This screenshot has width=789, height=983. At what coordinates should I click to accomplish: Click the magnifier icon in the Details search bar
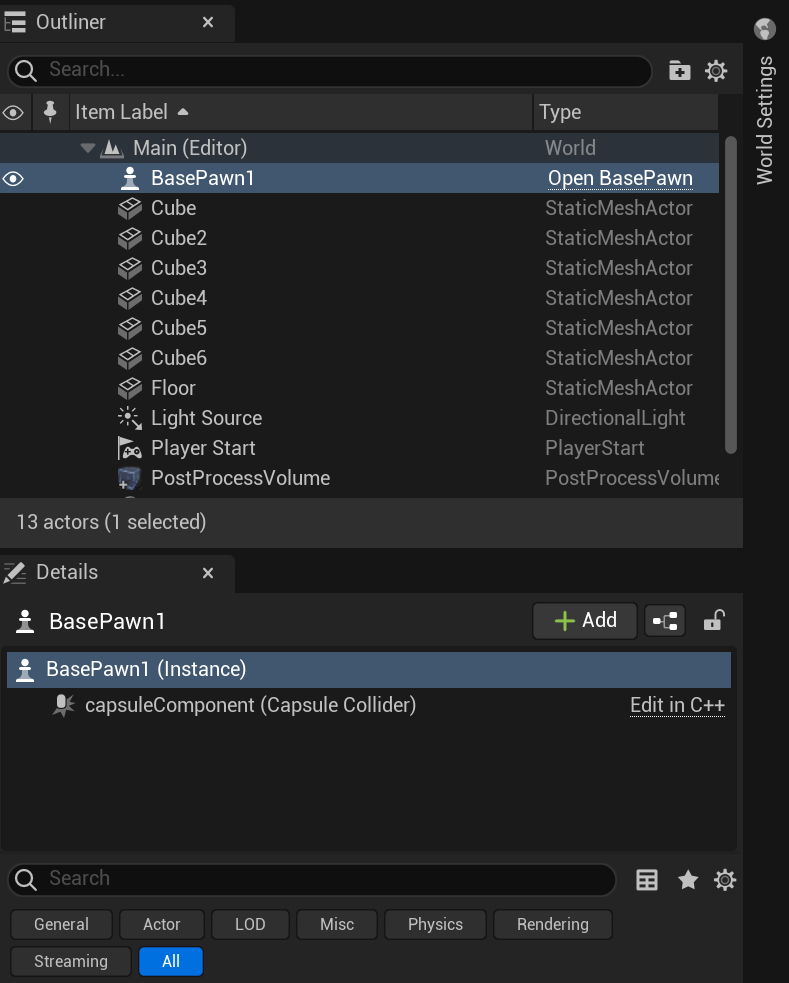coord(26,879)
